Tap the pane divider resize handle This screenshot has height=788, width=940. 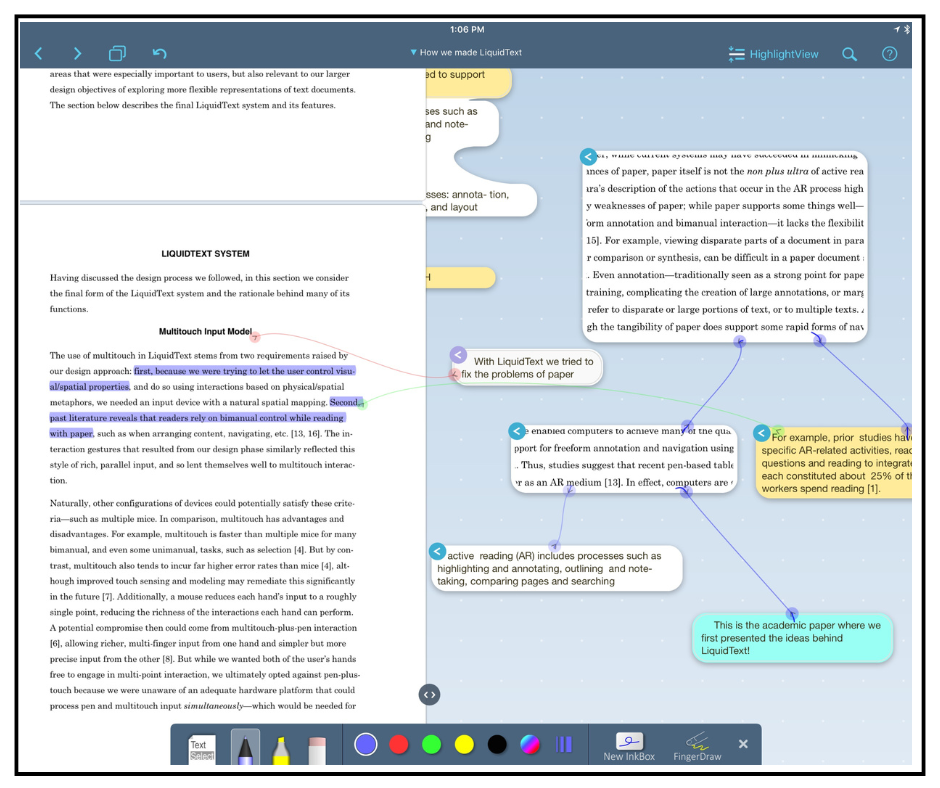[429, 694]
